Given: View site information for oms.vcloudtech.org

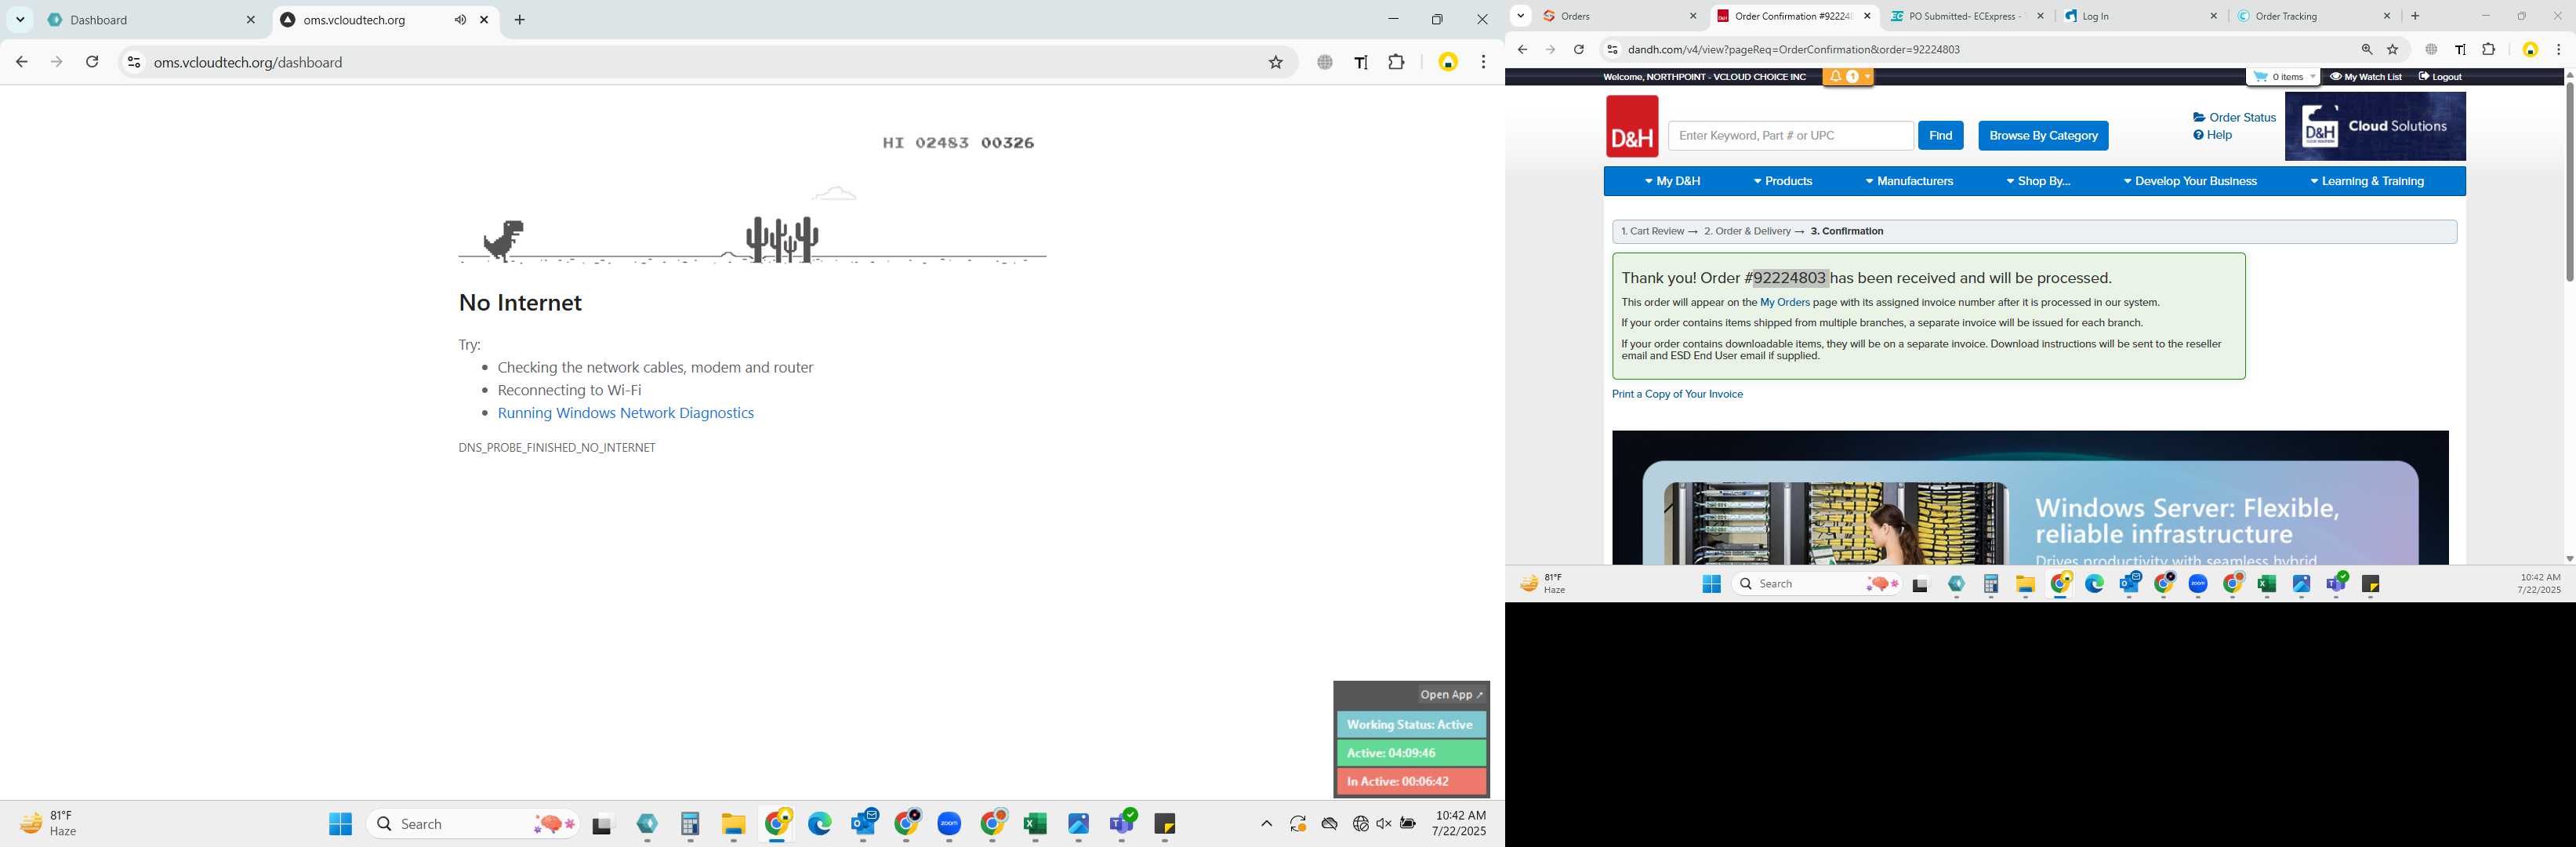Looking at the screenshot, I should (133, 62).
